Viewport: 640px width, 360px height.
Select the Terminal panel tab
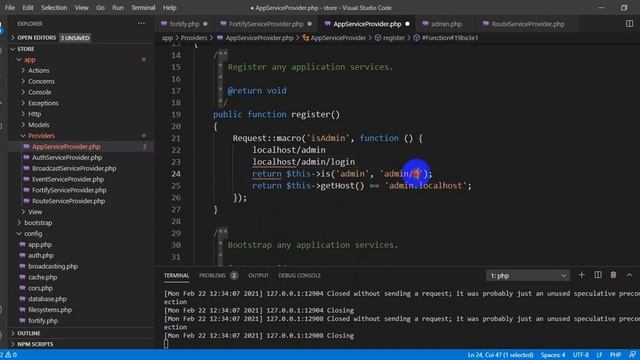coord(176,276)
